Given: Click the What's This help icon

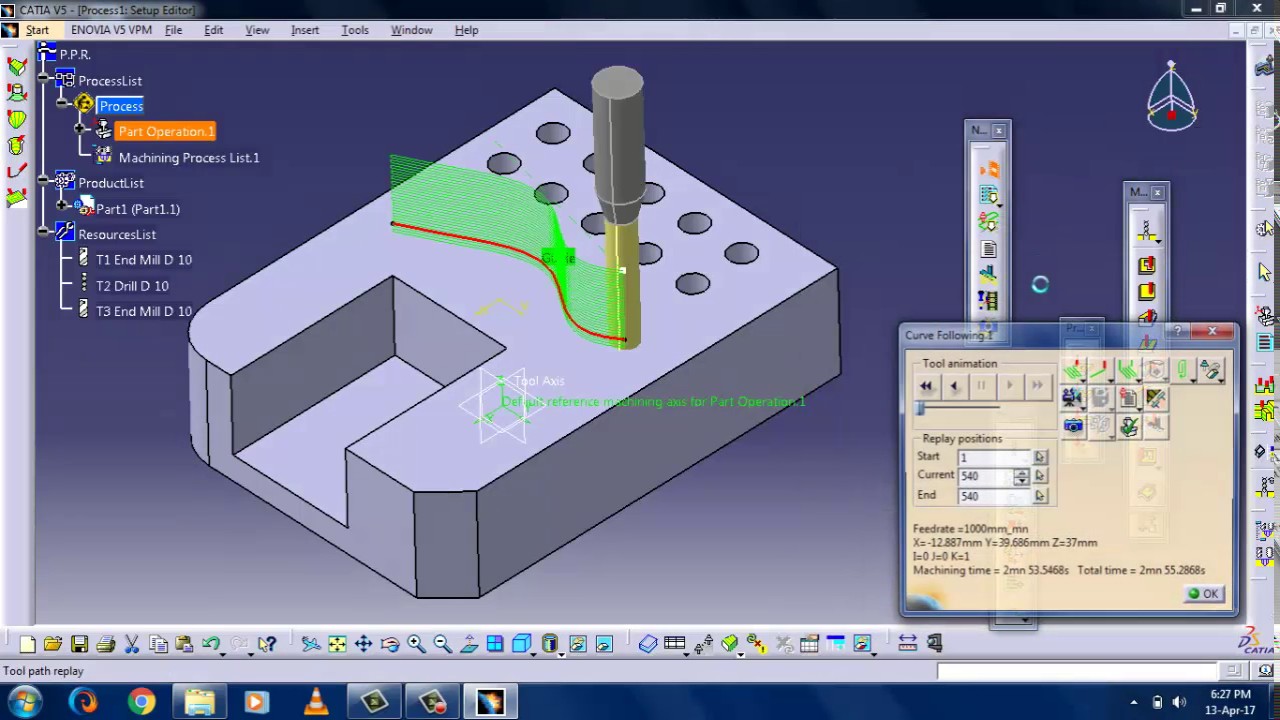Looking at the screenshot, I should click(x=266, y=644).
